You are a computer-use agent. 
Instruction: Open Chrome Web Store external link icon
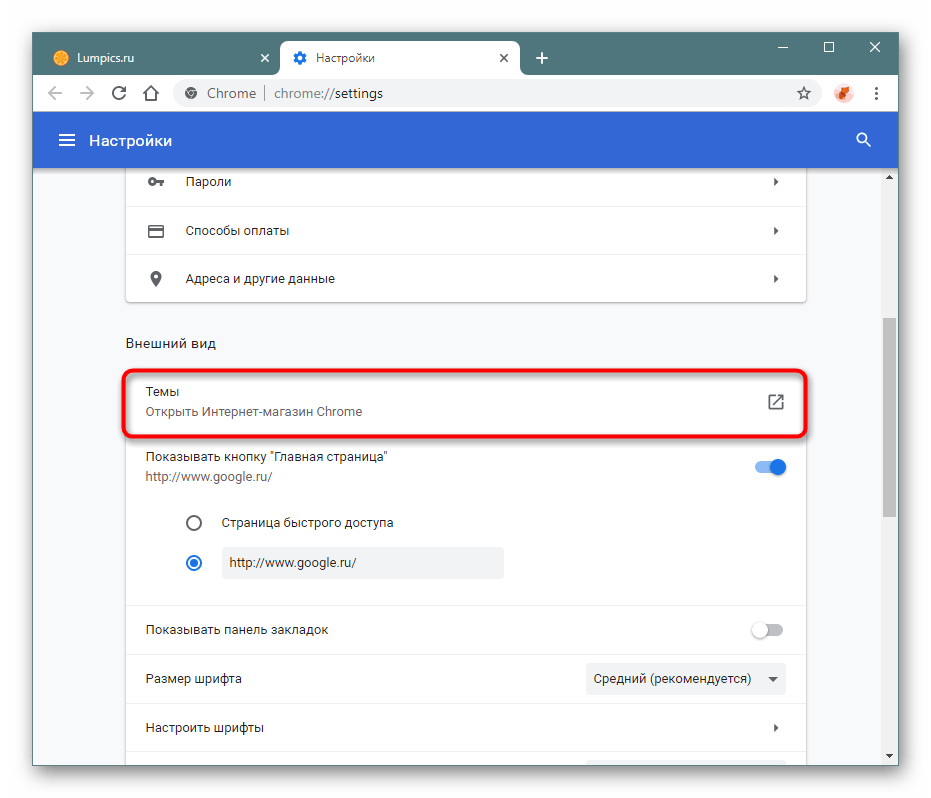(x=775, y=402)
